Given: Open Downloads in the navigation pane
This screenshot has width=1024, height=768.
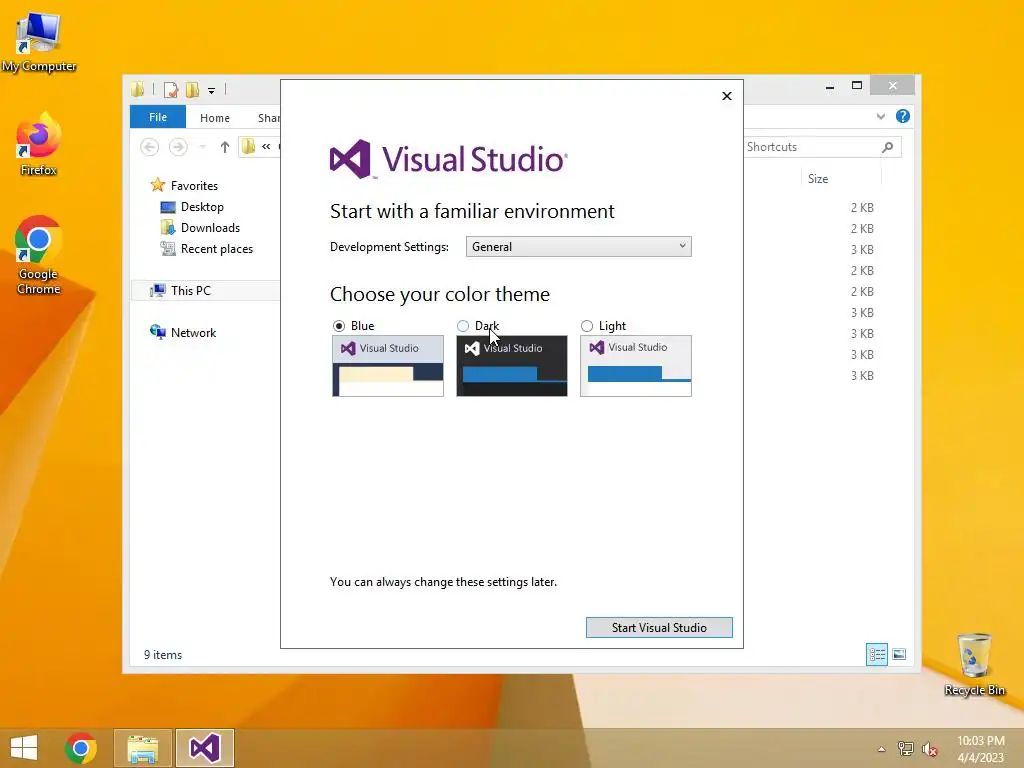Looking at the screenshot, I should click(200, 228).
